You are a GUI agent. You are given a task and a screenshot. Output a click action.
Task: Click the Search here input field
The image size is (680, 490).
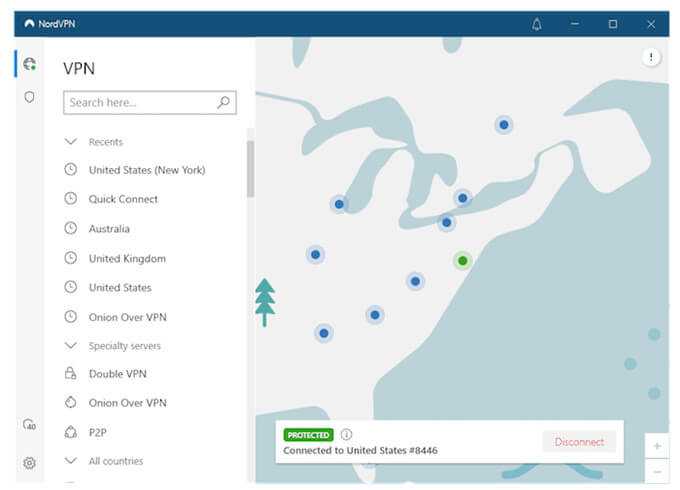[x=150, y=102]
